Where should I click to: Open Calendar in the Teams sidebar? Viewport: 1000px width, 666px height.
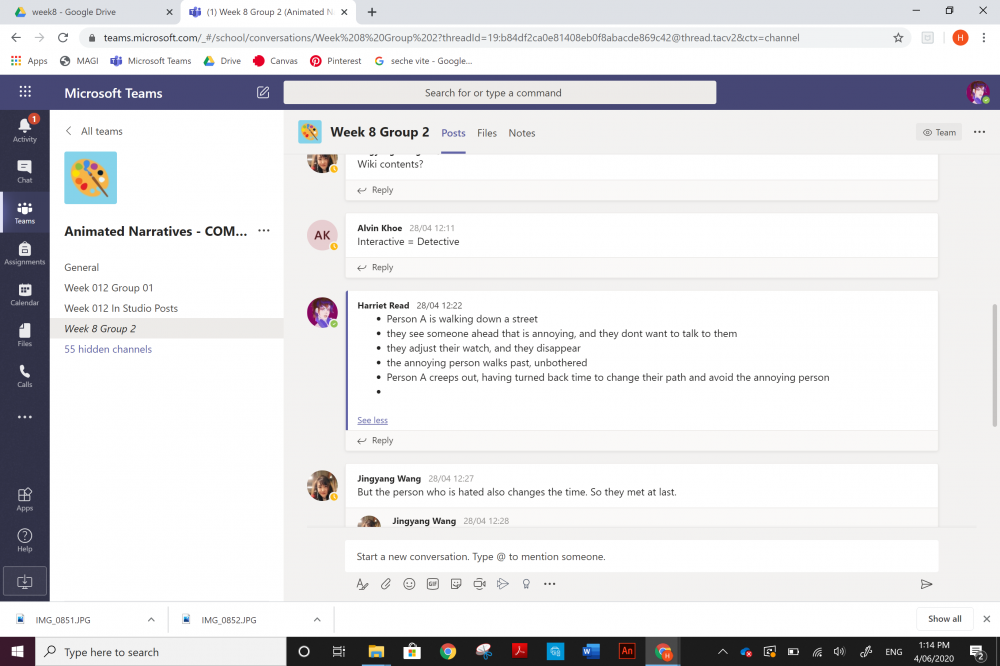[x=24, y=294]
